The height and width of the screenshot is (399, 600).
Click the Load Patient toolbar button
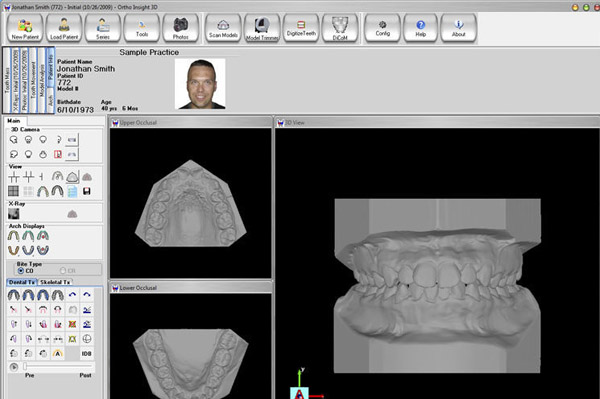point(64,28)
